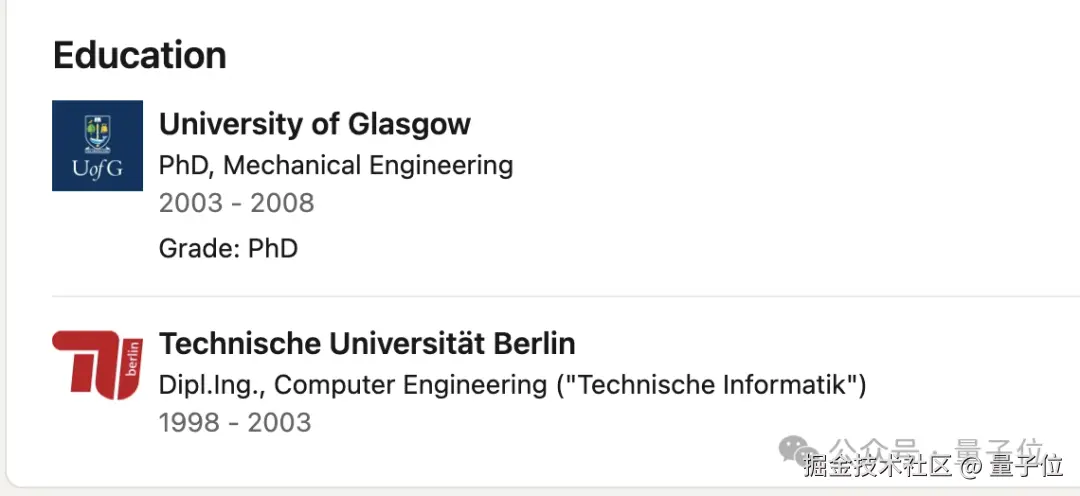Click the vertical berlin text in TU logo
Image resolution: width=1080 pixels, height=496 pixels.
click(x=134, y=358)
